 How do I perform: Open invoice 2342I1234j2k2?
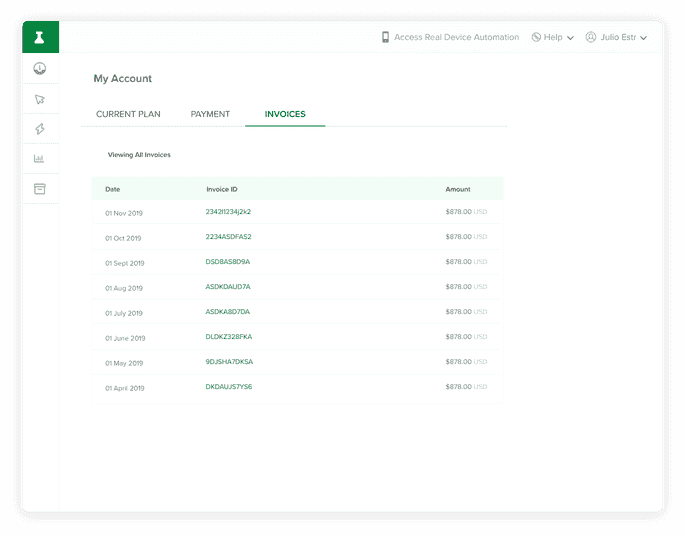(228, 212)
